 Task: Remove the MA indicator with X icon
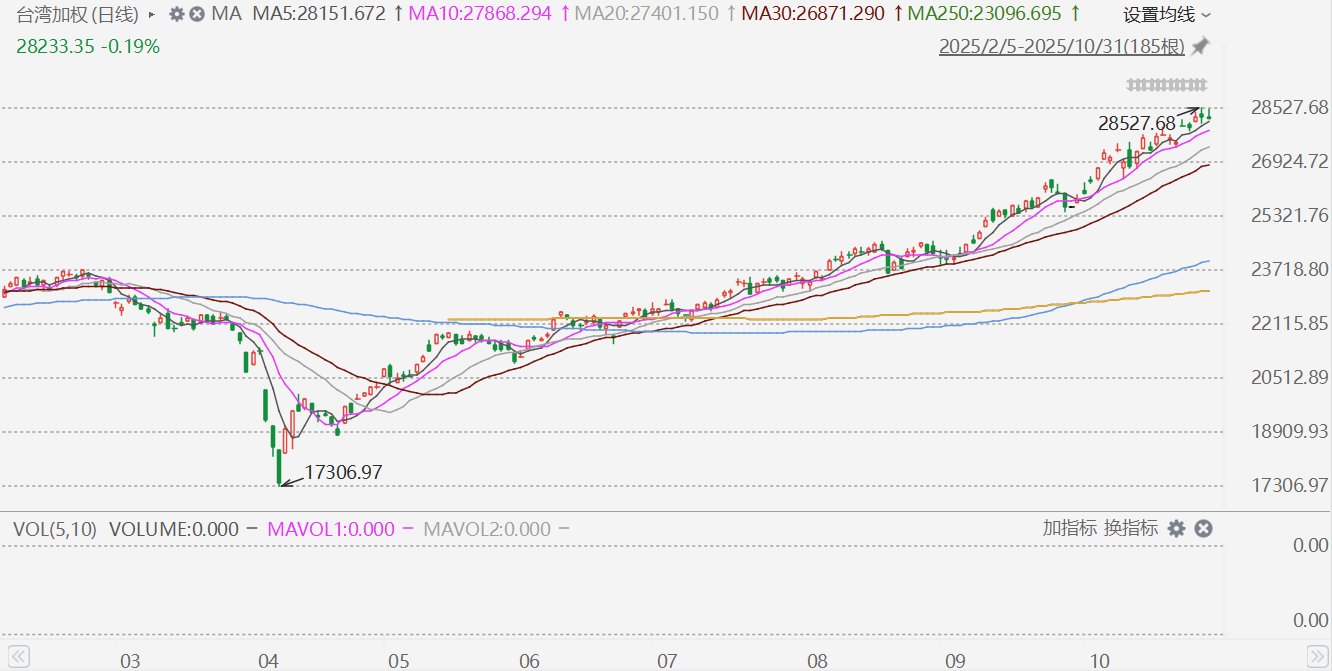(197, 15)
